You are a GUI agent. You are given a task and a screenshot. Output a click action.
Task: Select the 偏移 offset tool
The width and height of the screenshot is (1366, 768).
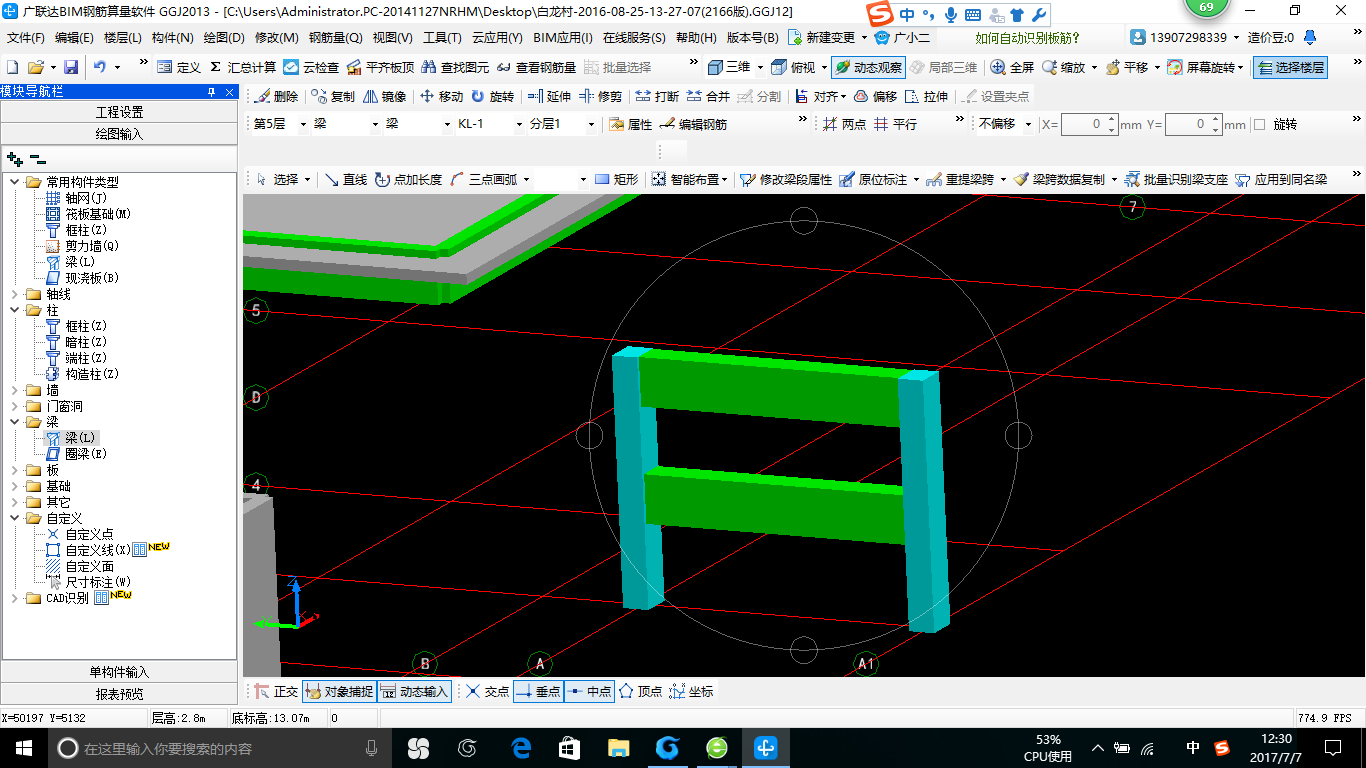[876, 97]
